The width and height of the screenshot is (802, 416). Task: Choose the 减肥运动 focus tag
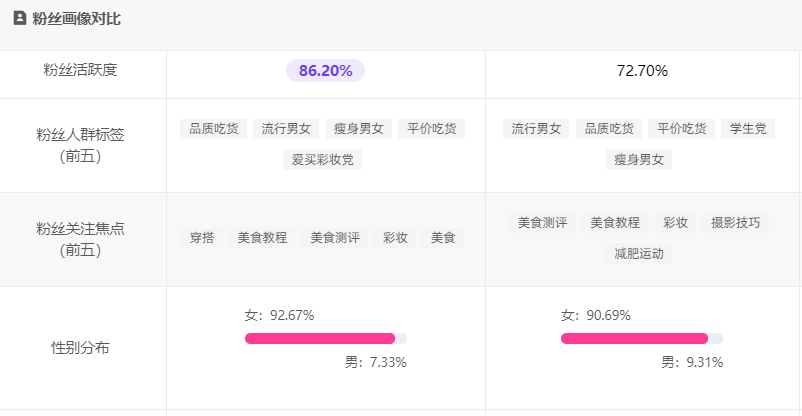click(639, 254)
